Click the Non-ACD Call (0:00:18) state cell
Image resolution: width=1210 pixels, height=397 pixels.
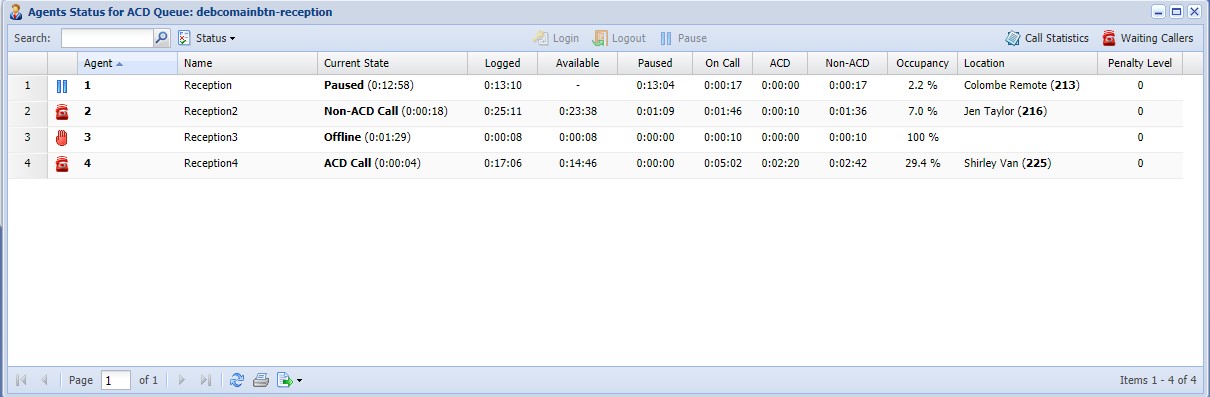386,112
